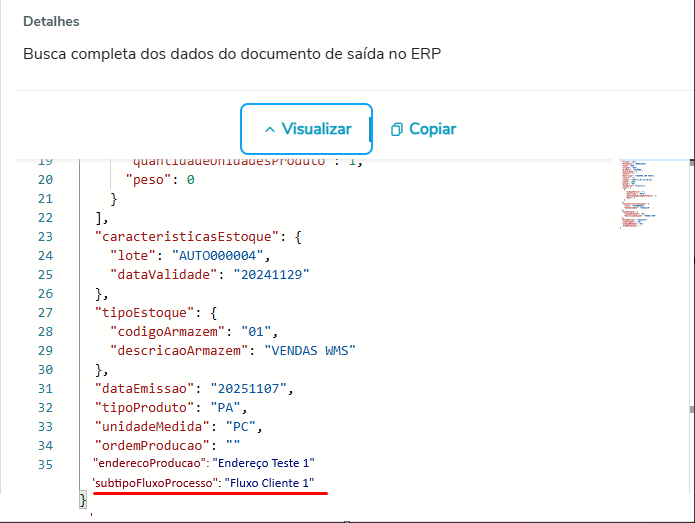This screenshot has width=695, height=523.
Task: Click the "dataEmissao" key
Action: click(144, 389)
